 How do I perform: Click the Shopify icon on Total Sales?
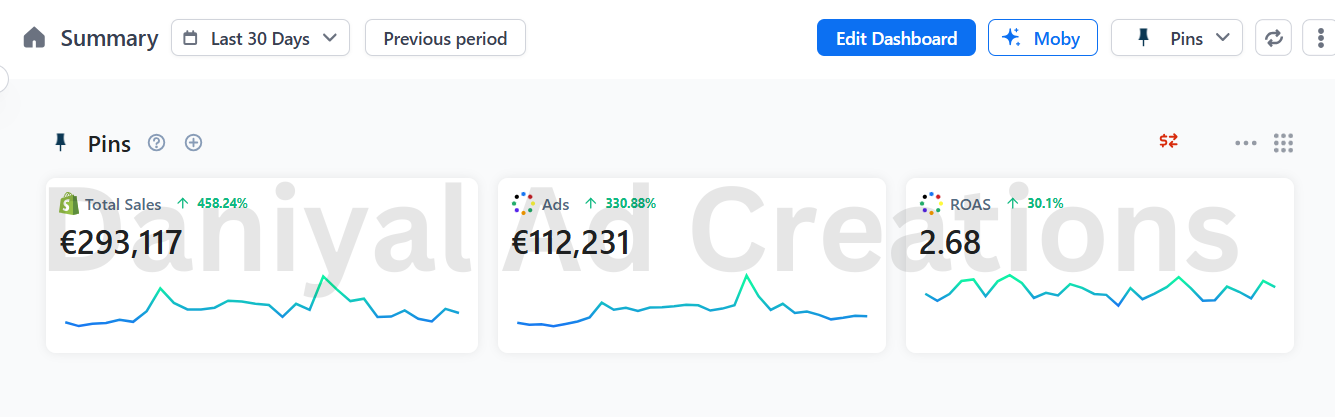coord(69,204)
